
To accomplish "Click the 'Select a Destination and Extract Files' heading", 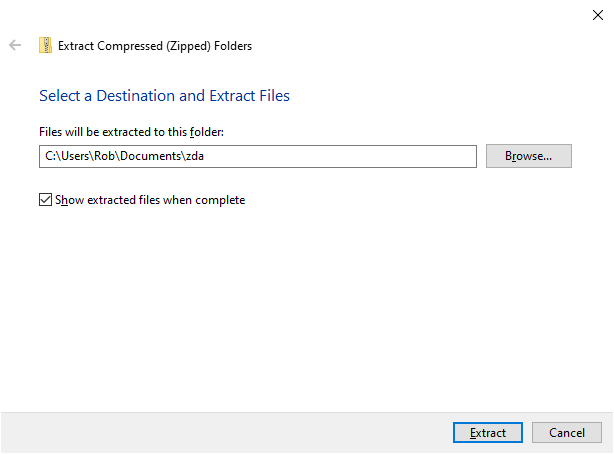I will (x=164, y=96).
